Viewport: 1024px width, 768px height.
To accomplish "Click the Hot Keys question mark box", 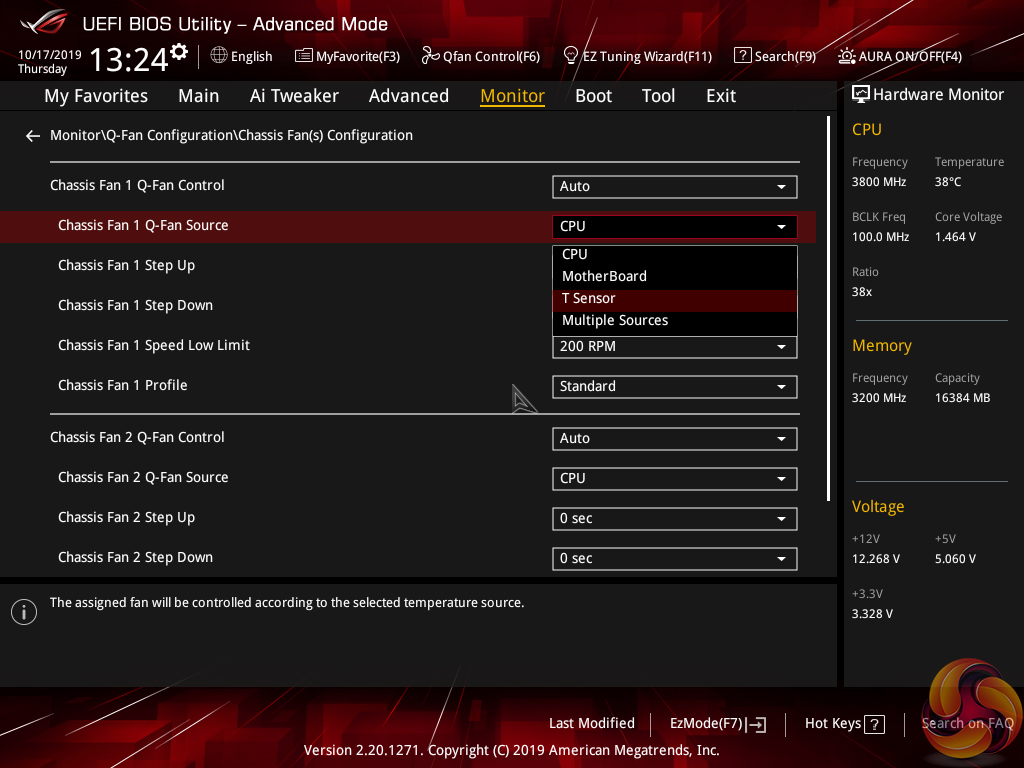I will [x=874, y=724].
